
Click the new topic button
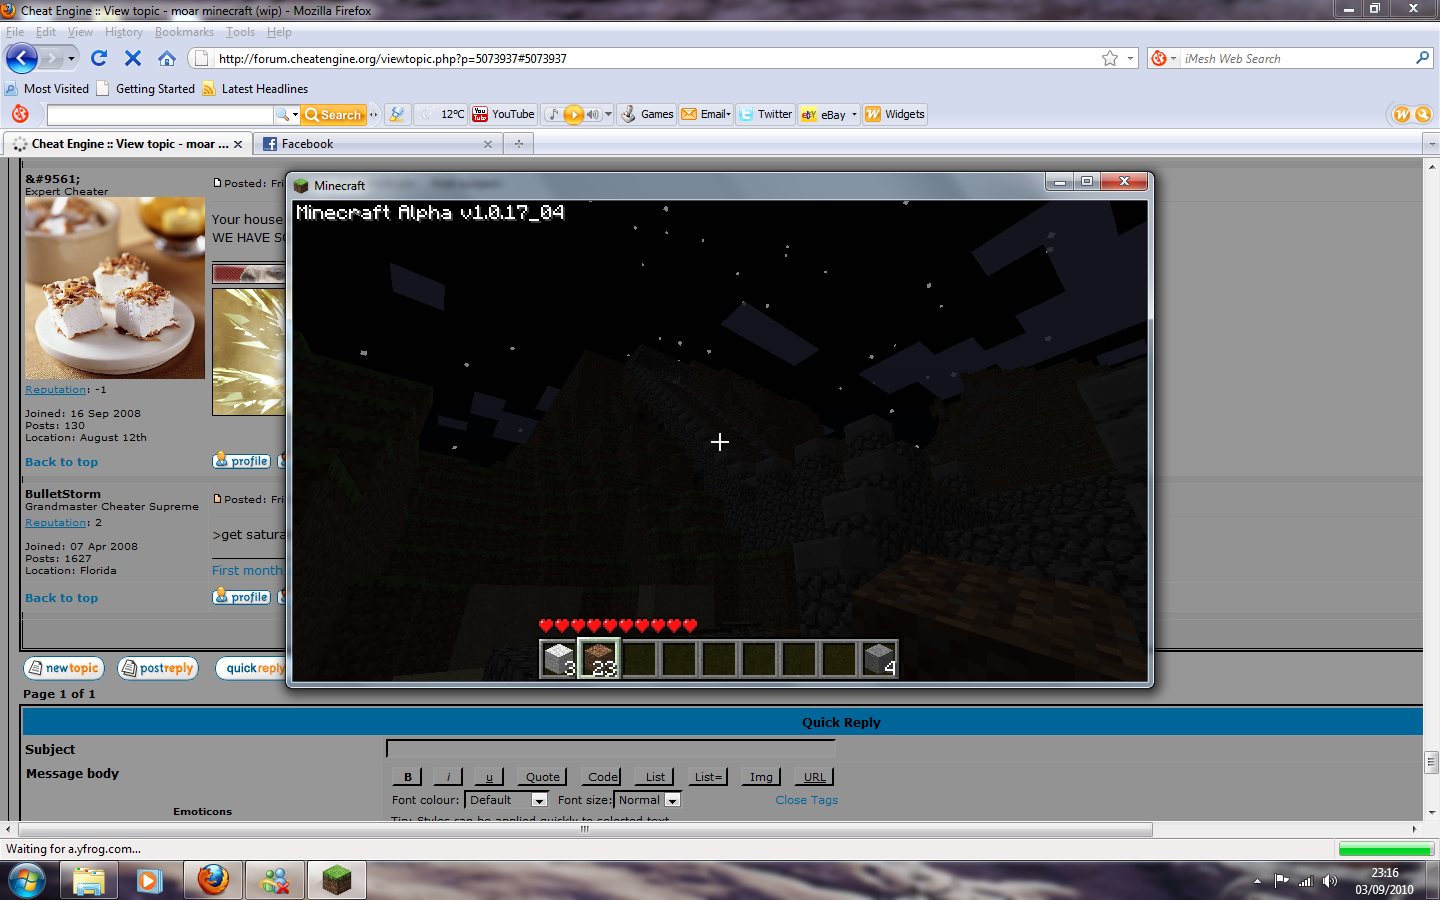click(63, 668)
